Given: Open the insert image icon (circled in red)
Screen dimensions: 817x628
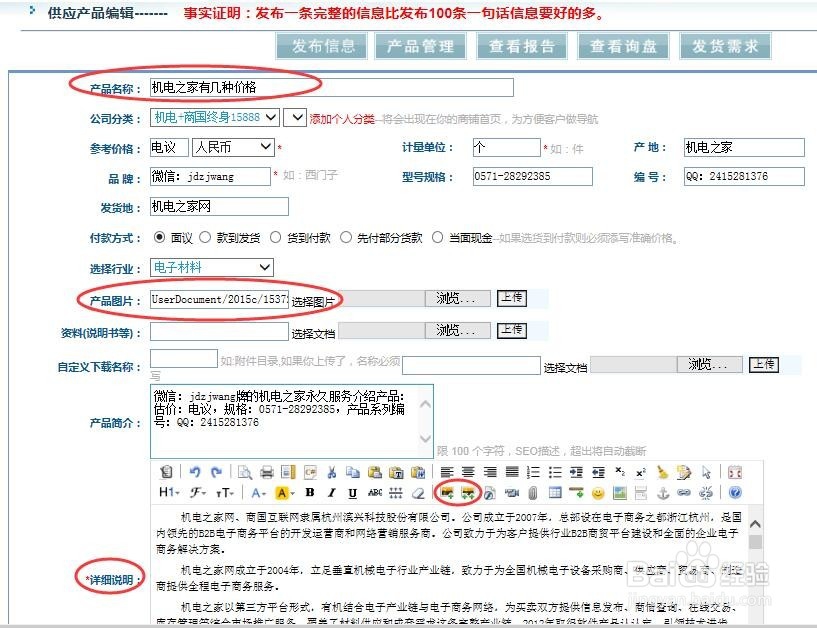Looking at the screenshot, I should 448,490.
